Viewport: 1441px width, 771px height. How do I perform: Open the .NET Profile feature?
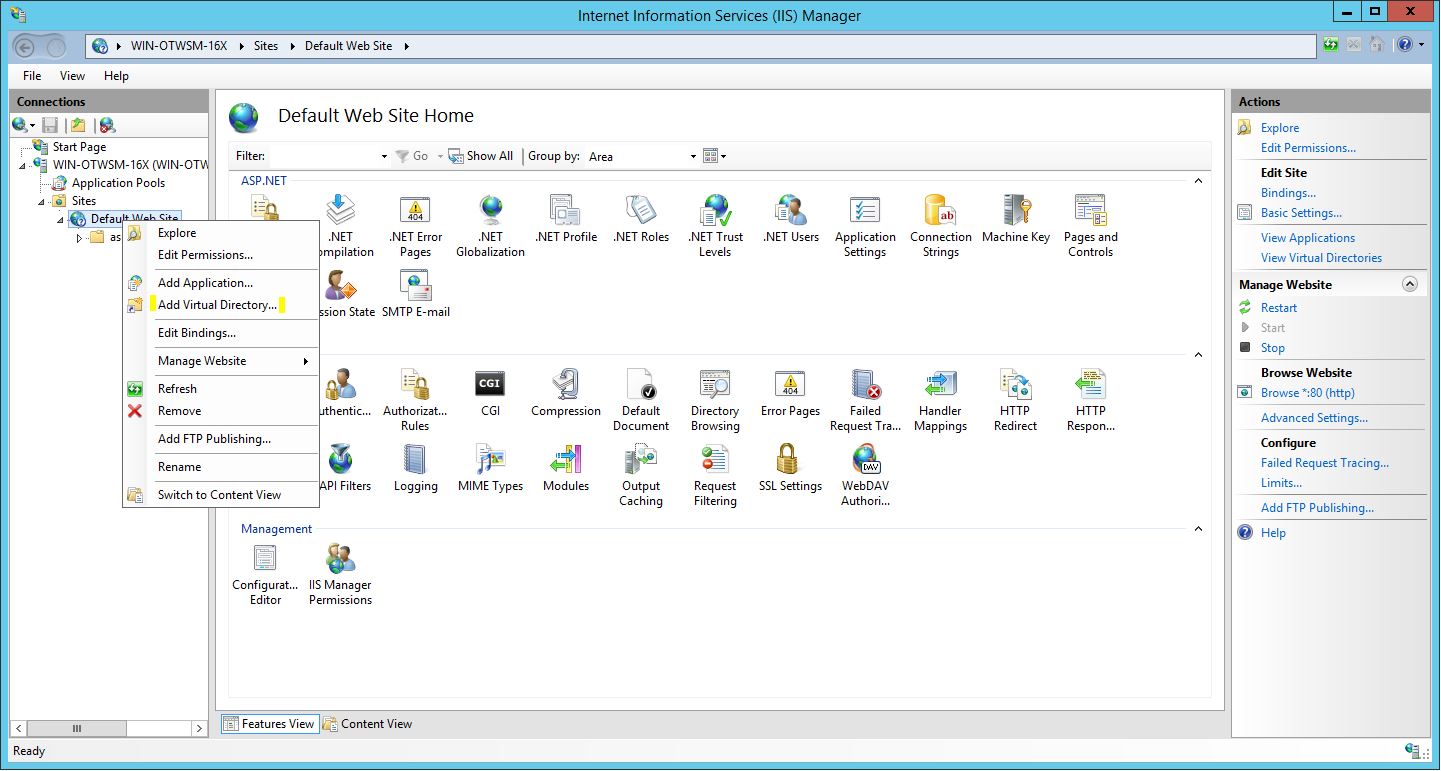pyautogui.click(x=565, y=219)
